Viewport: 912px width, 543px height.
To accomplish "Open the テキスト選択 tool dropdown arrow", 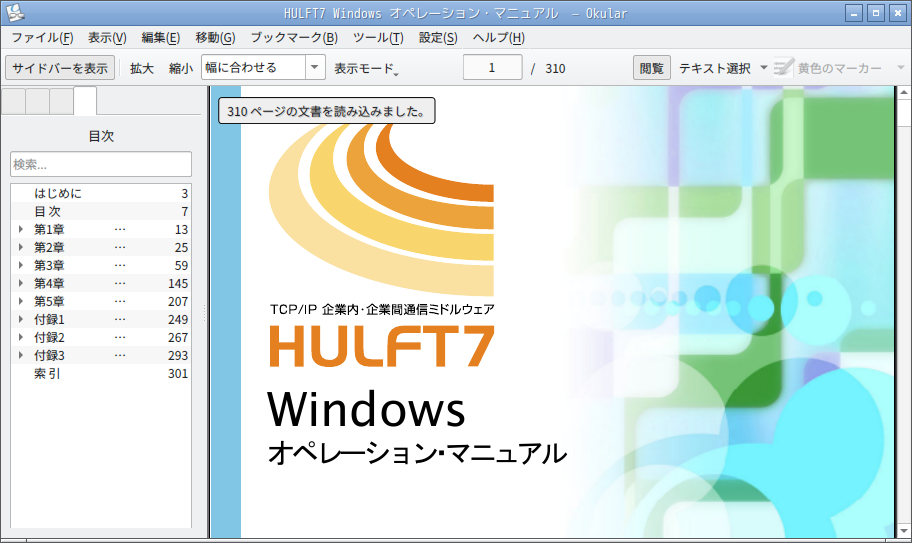I will [764, 67].
